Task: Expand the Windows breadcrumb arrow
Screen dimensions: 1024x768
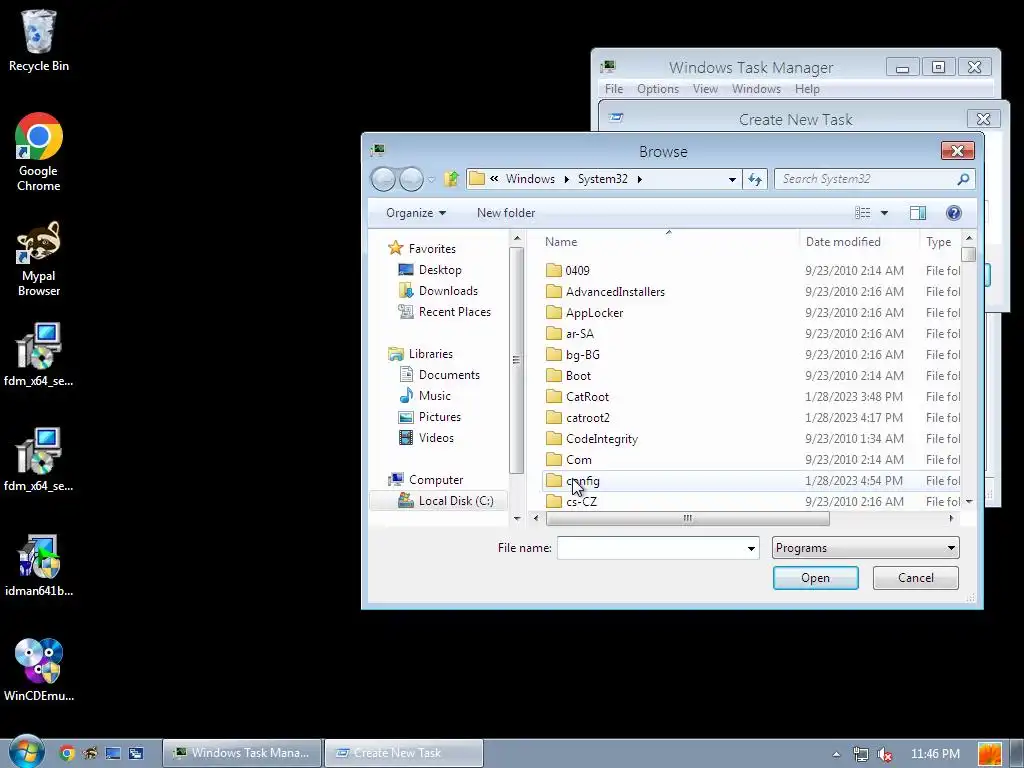Action: point(566,179)
